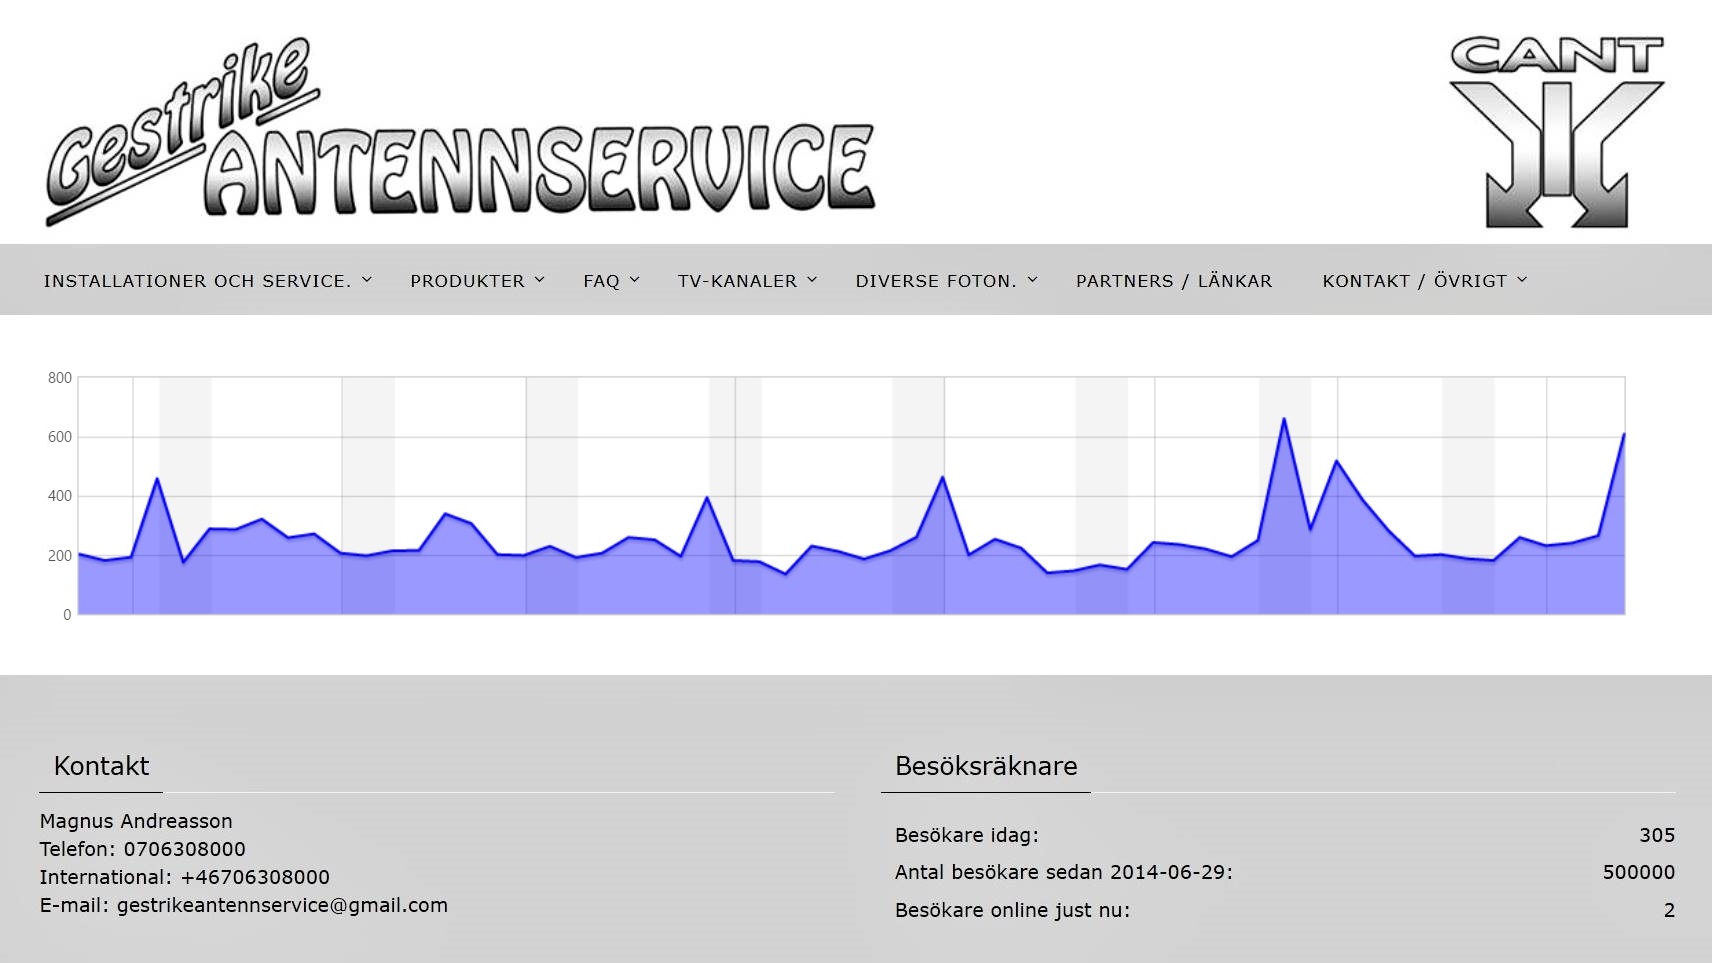
Task: Click the Gestrike Antennservice logo
Action: pos(460,130)
